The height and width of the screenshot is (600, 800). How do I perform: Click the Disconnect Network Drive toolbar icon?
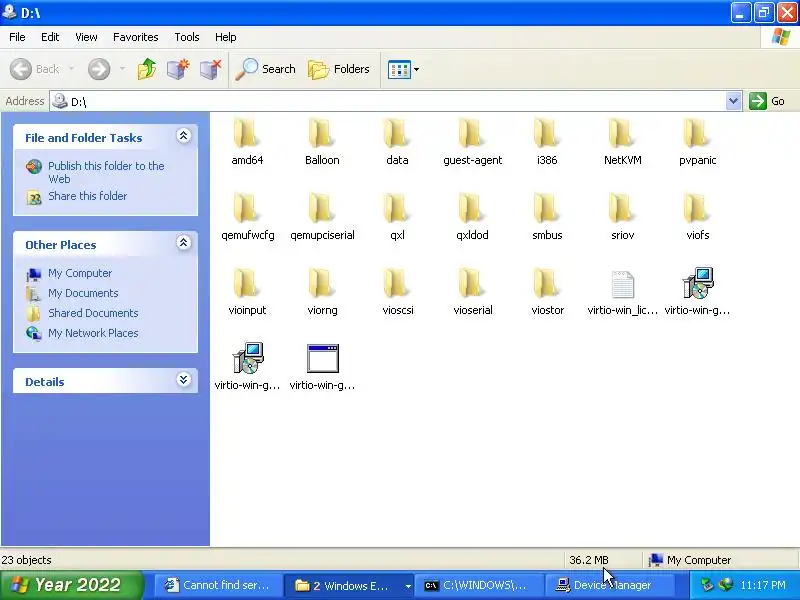click(x=210, y=69)
